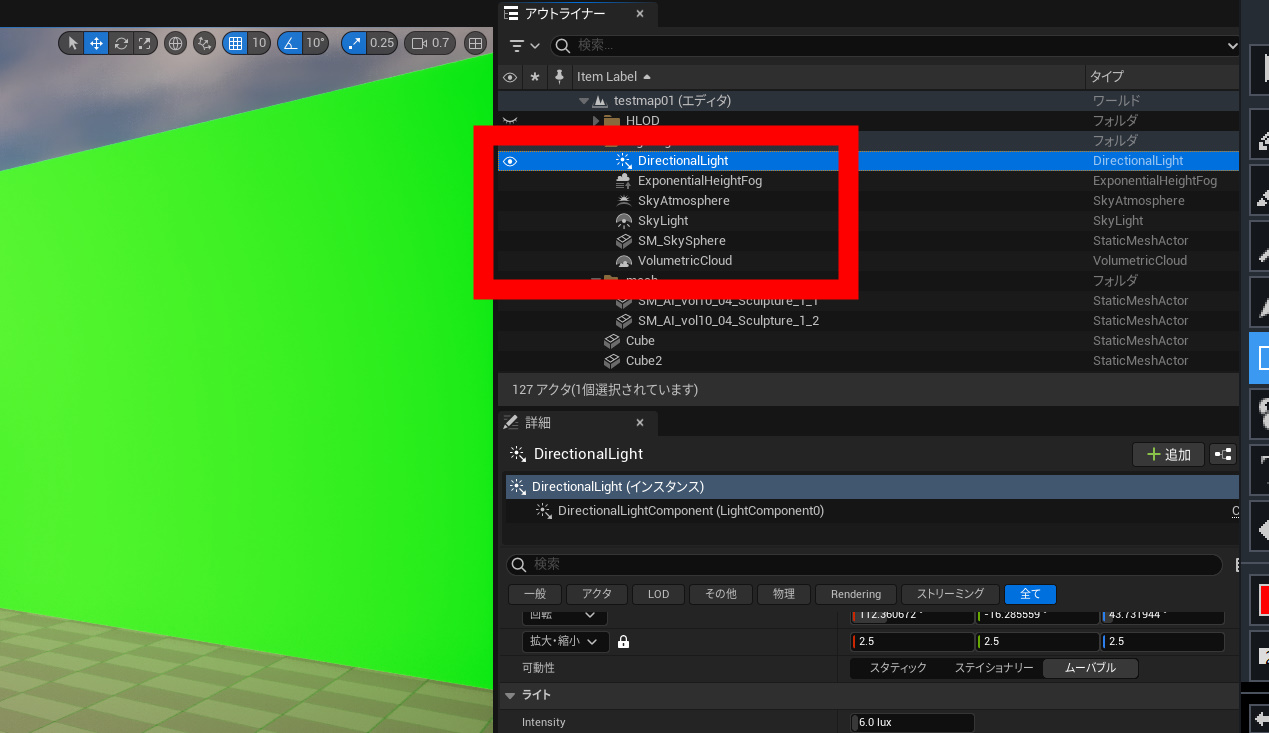Expand the HLOD folder
Viewport: 1269px width, 733px height.
point(597,121)
